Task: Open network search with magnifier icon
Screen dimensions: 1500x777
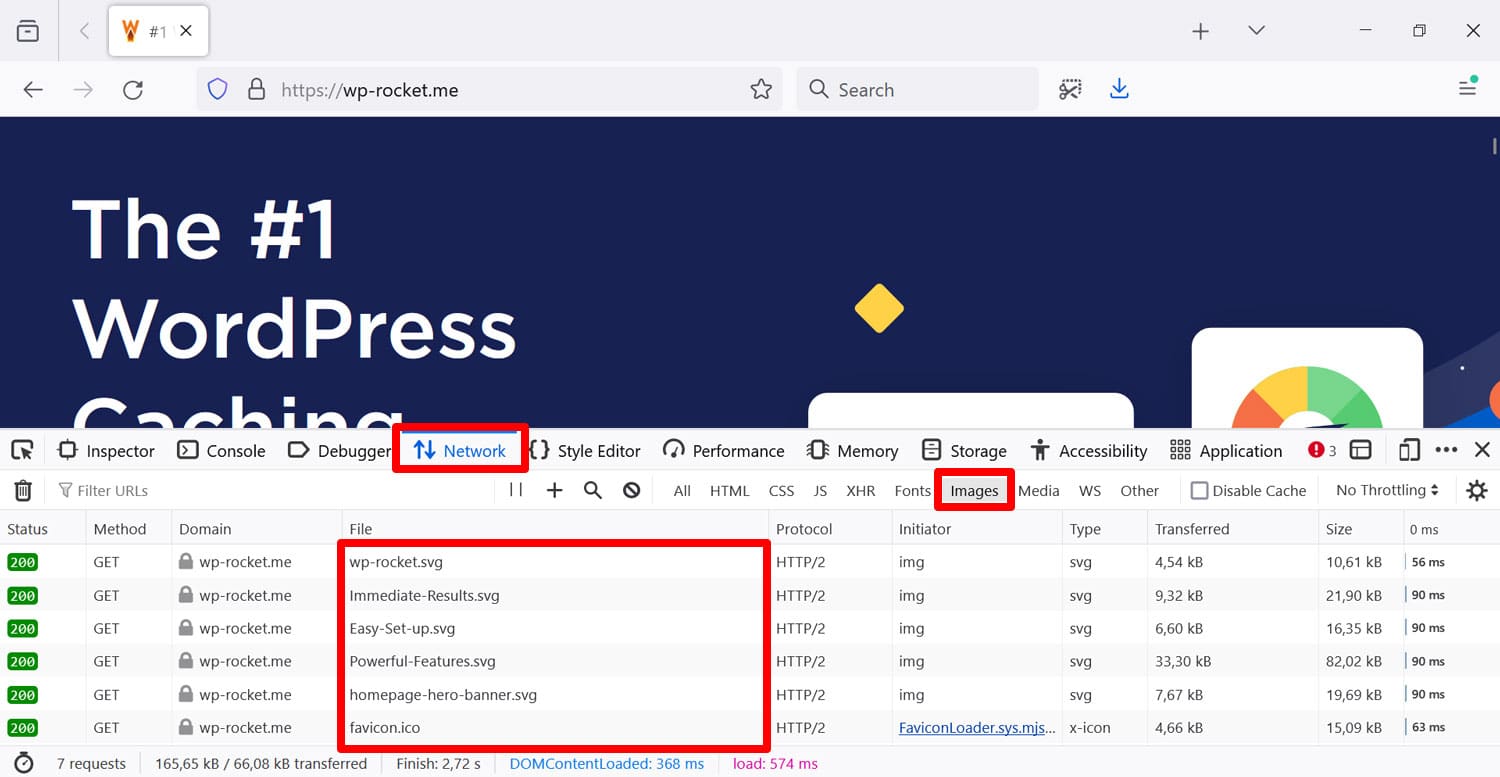Action: point(593,490)
